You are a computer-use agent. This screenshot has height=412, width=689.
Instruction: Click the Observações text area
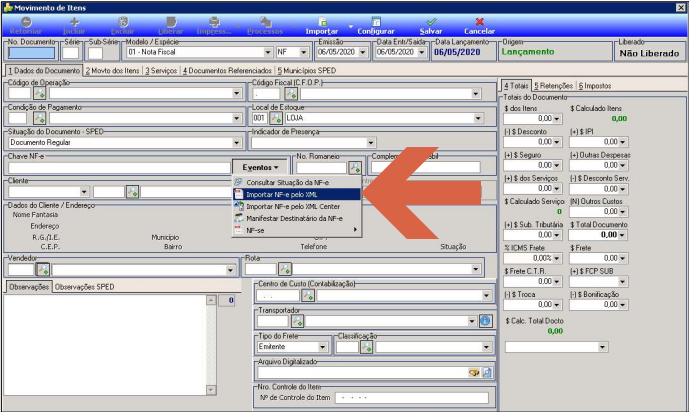pos(105,345)
